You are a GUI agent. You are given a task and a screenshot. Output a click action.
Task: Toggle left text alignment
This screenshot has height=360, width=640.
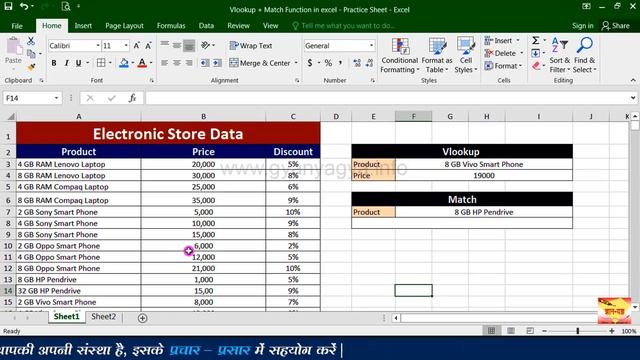[164, 63]
